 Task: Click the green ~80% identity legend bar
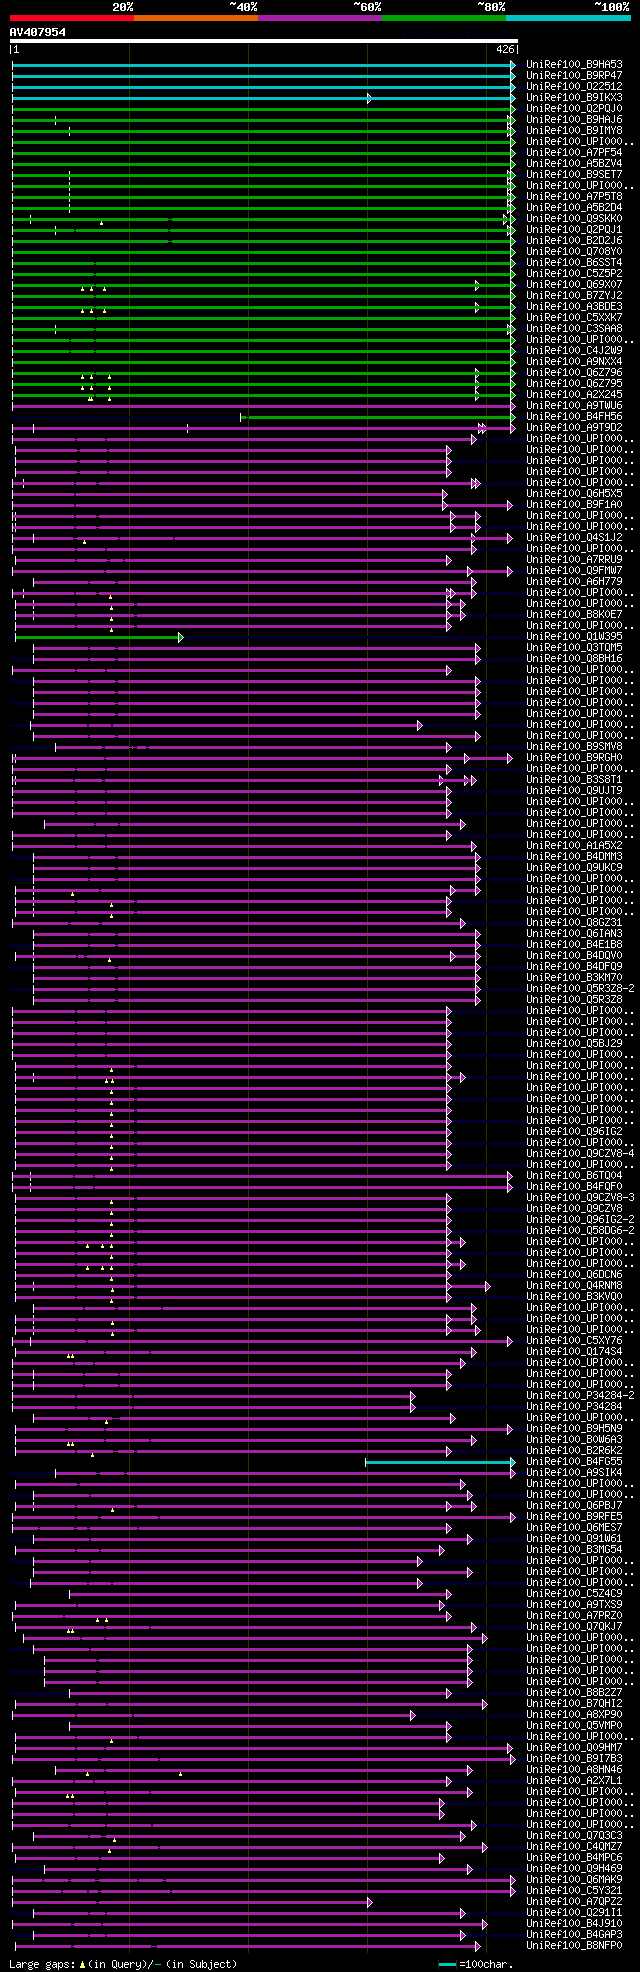pyautogui.click(x=444, y=17)
